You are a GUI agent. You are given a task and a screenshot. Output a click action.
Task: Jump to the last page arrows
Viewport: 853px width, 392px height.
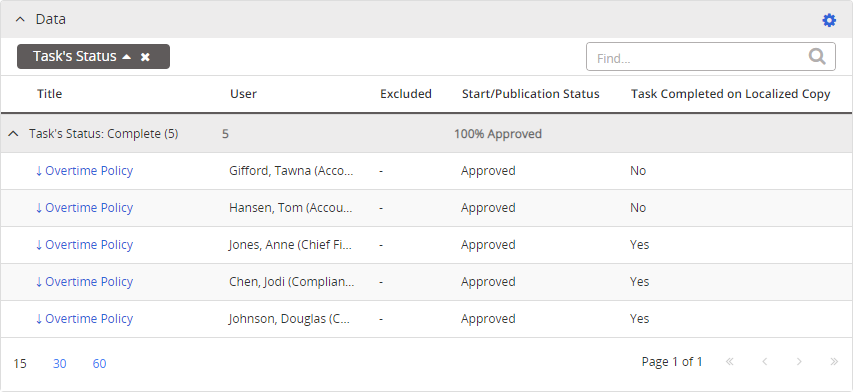tap(833, 362)
